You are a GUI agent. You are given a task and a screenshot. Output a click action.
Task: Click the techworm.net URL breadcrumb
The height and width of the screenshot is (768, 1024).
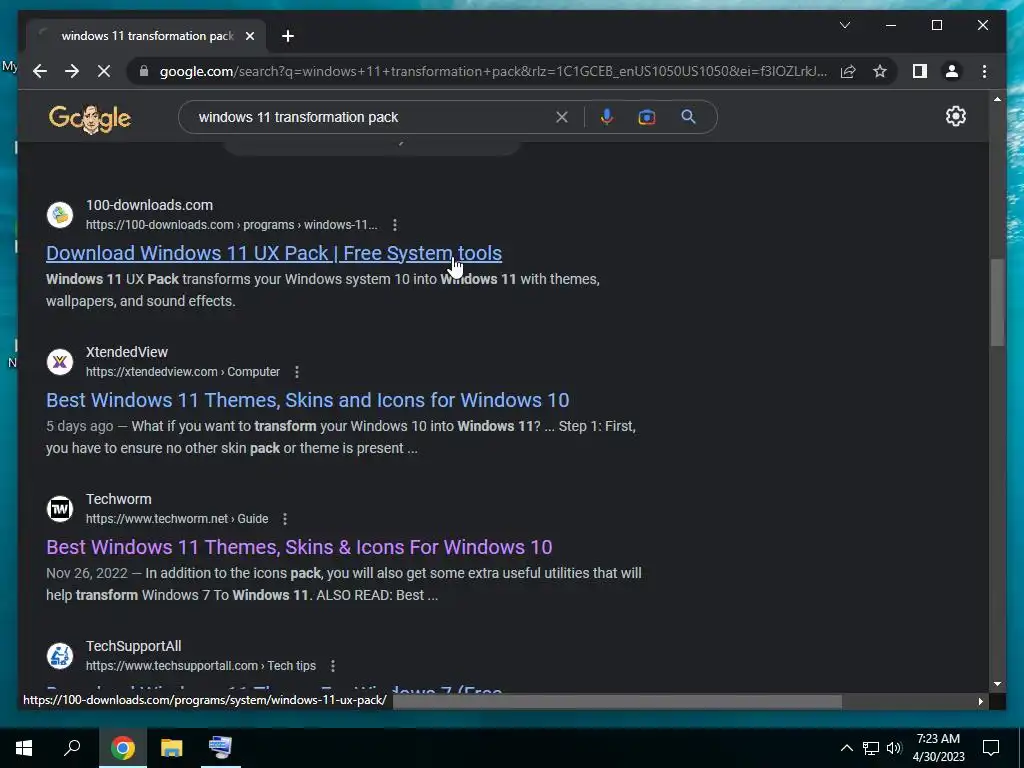click(177, 519)
